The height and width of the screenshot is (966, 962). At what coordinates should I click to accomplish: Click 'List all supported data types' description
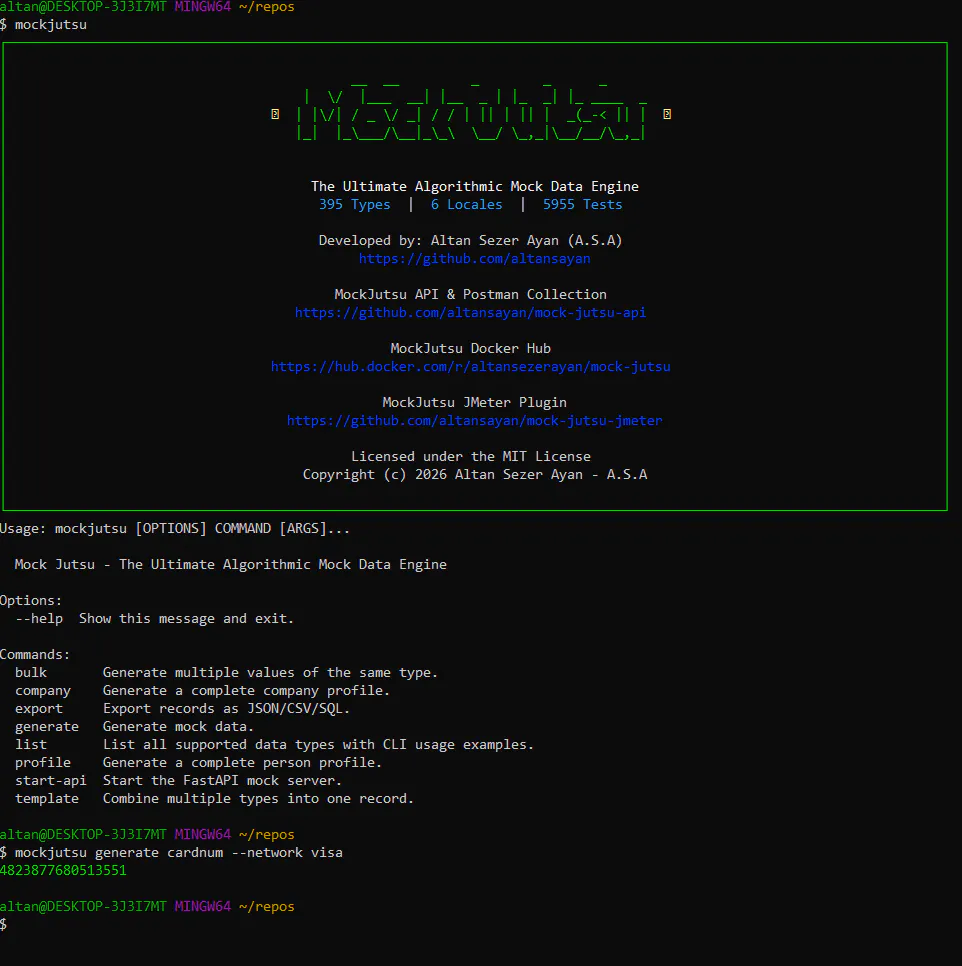(x=318, y=745)
